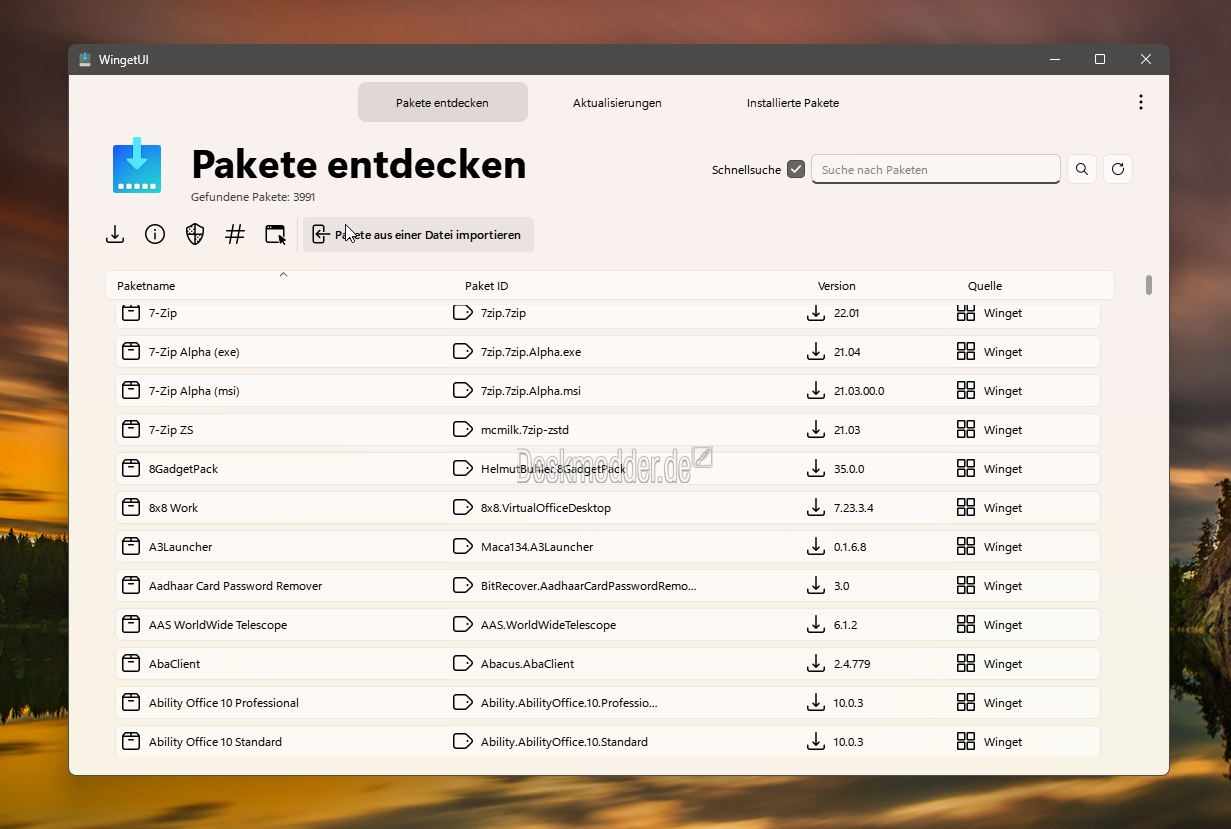
Task: Go to the Installierte Pakete tab
Action: (793, 102)
